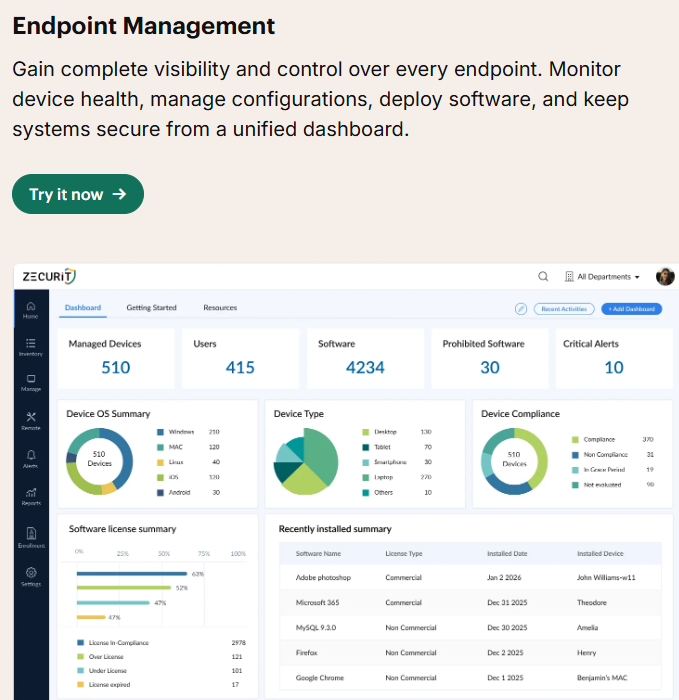Click the Windows legend color swatch
Screen dimensions: 679x700
click(x=160, y=432)
